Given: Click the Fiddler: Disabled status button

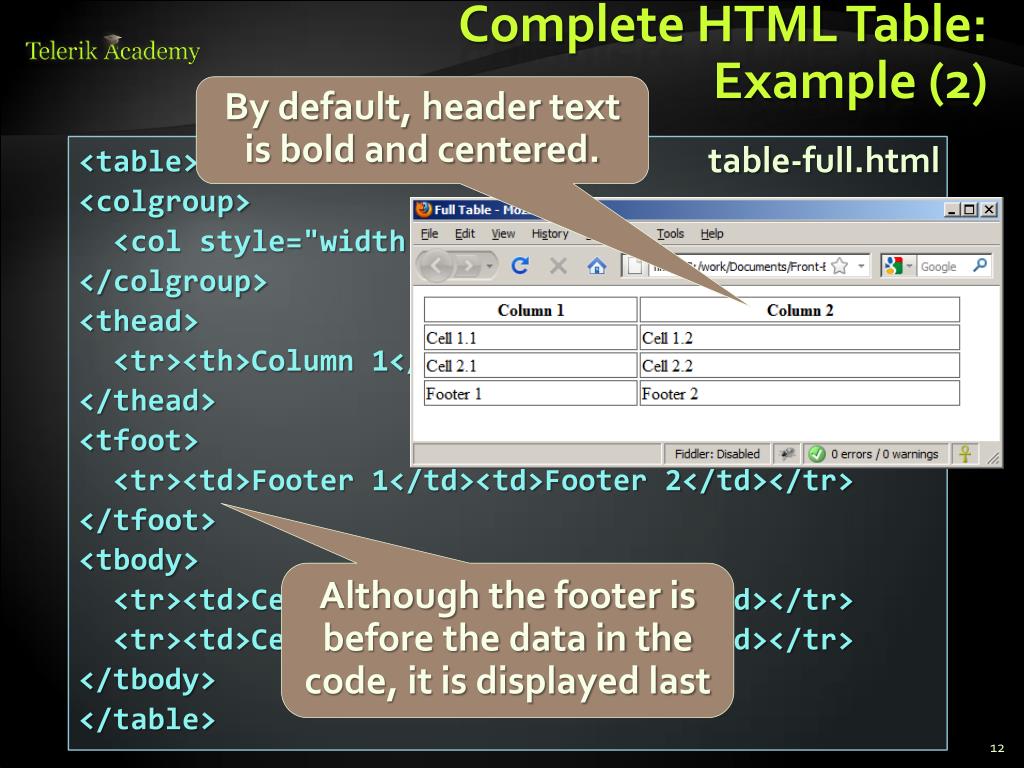Looking at the screenshot, I should tap(717, 454).
